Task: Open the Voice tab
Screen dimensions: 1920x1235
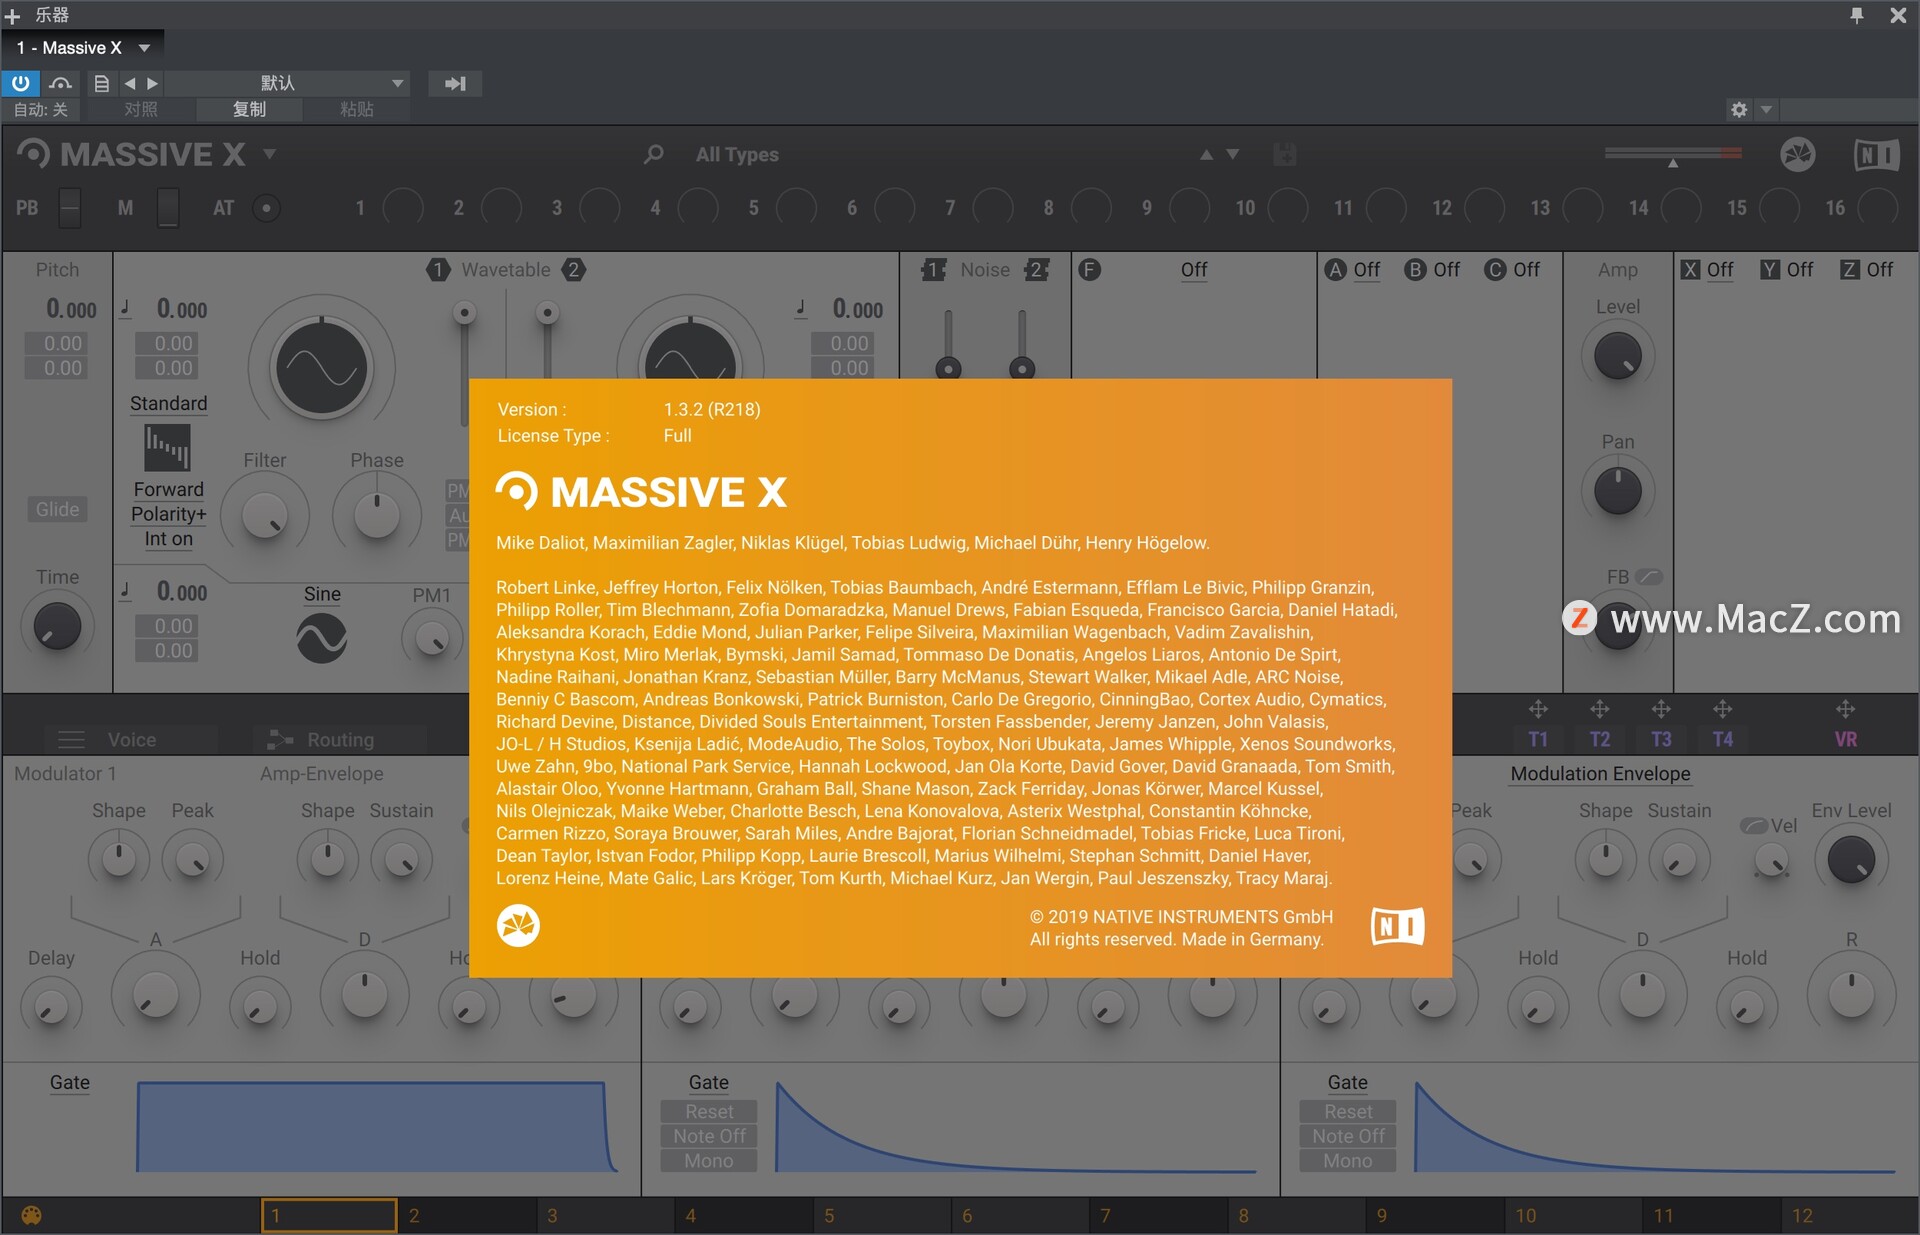Action: click(131, 740)
